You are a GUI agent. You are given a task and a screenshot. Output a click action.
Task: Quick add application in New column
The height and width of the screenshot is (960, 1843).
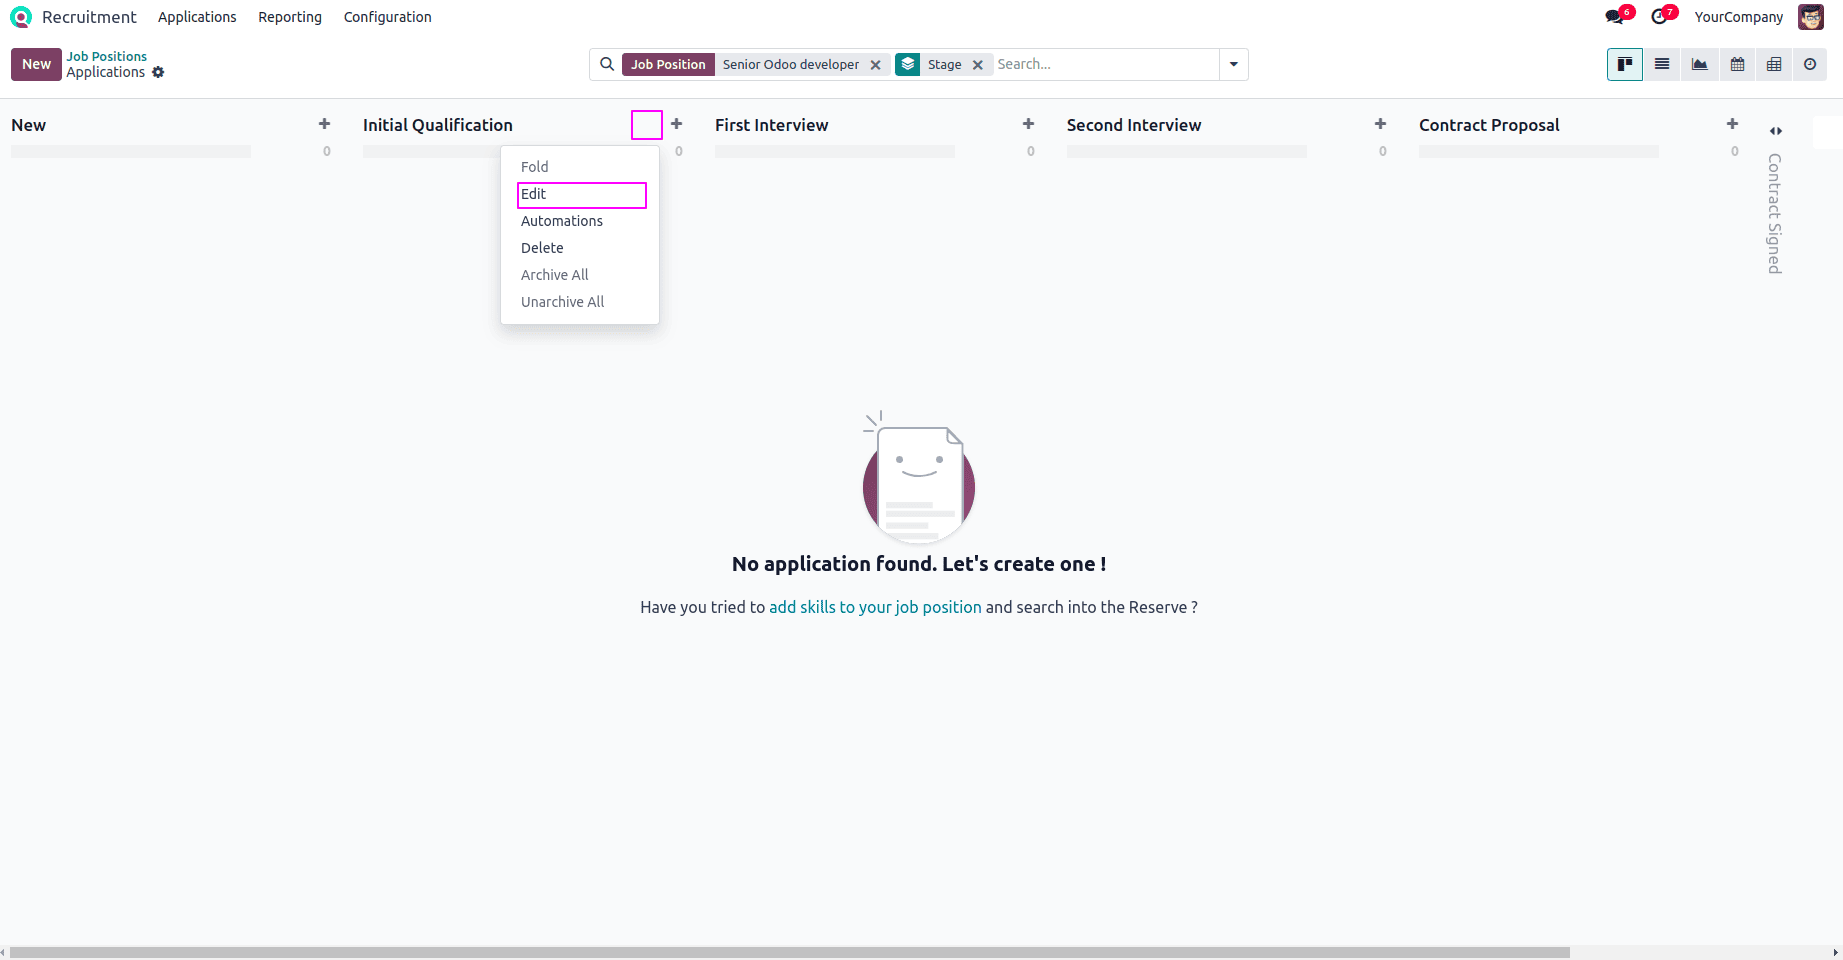click(x=324, y=124)
